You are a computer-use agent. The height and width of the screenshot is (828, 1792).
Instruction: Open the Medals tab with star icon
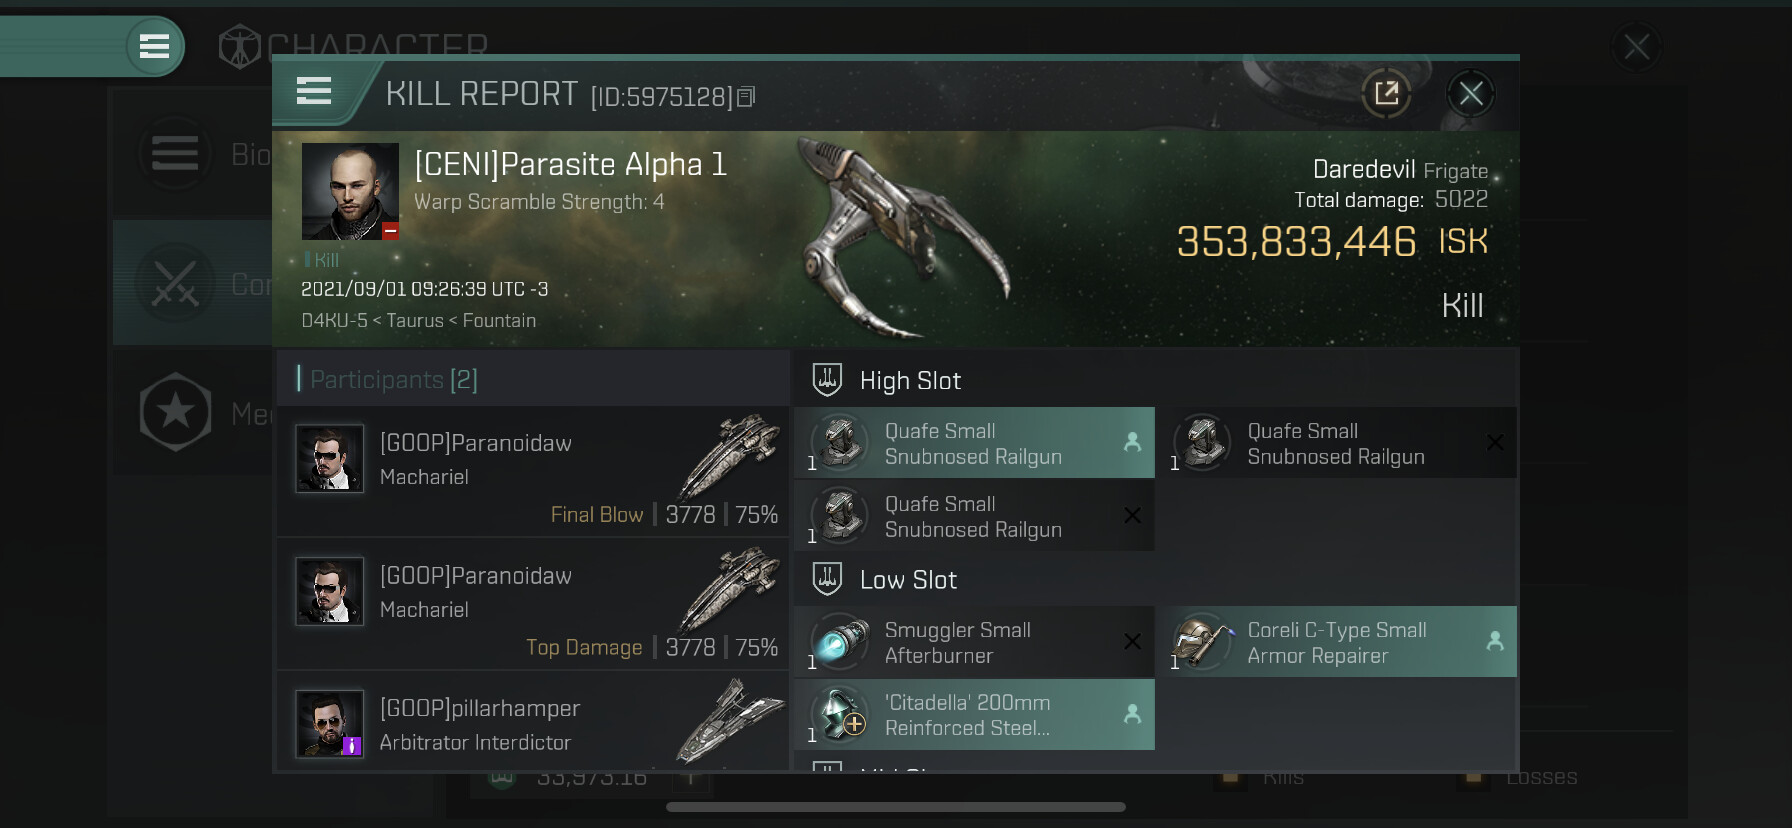[x=190, y=412]
